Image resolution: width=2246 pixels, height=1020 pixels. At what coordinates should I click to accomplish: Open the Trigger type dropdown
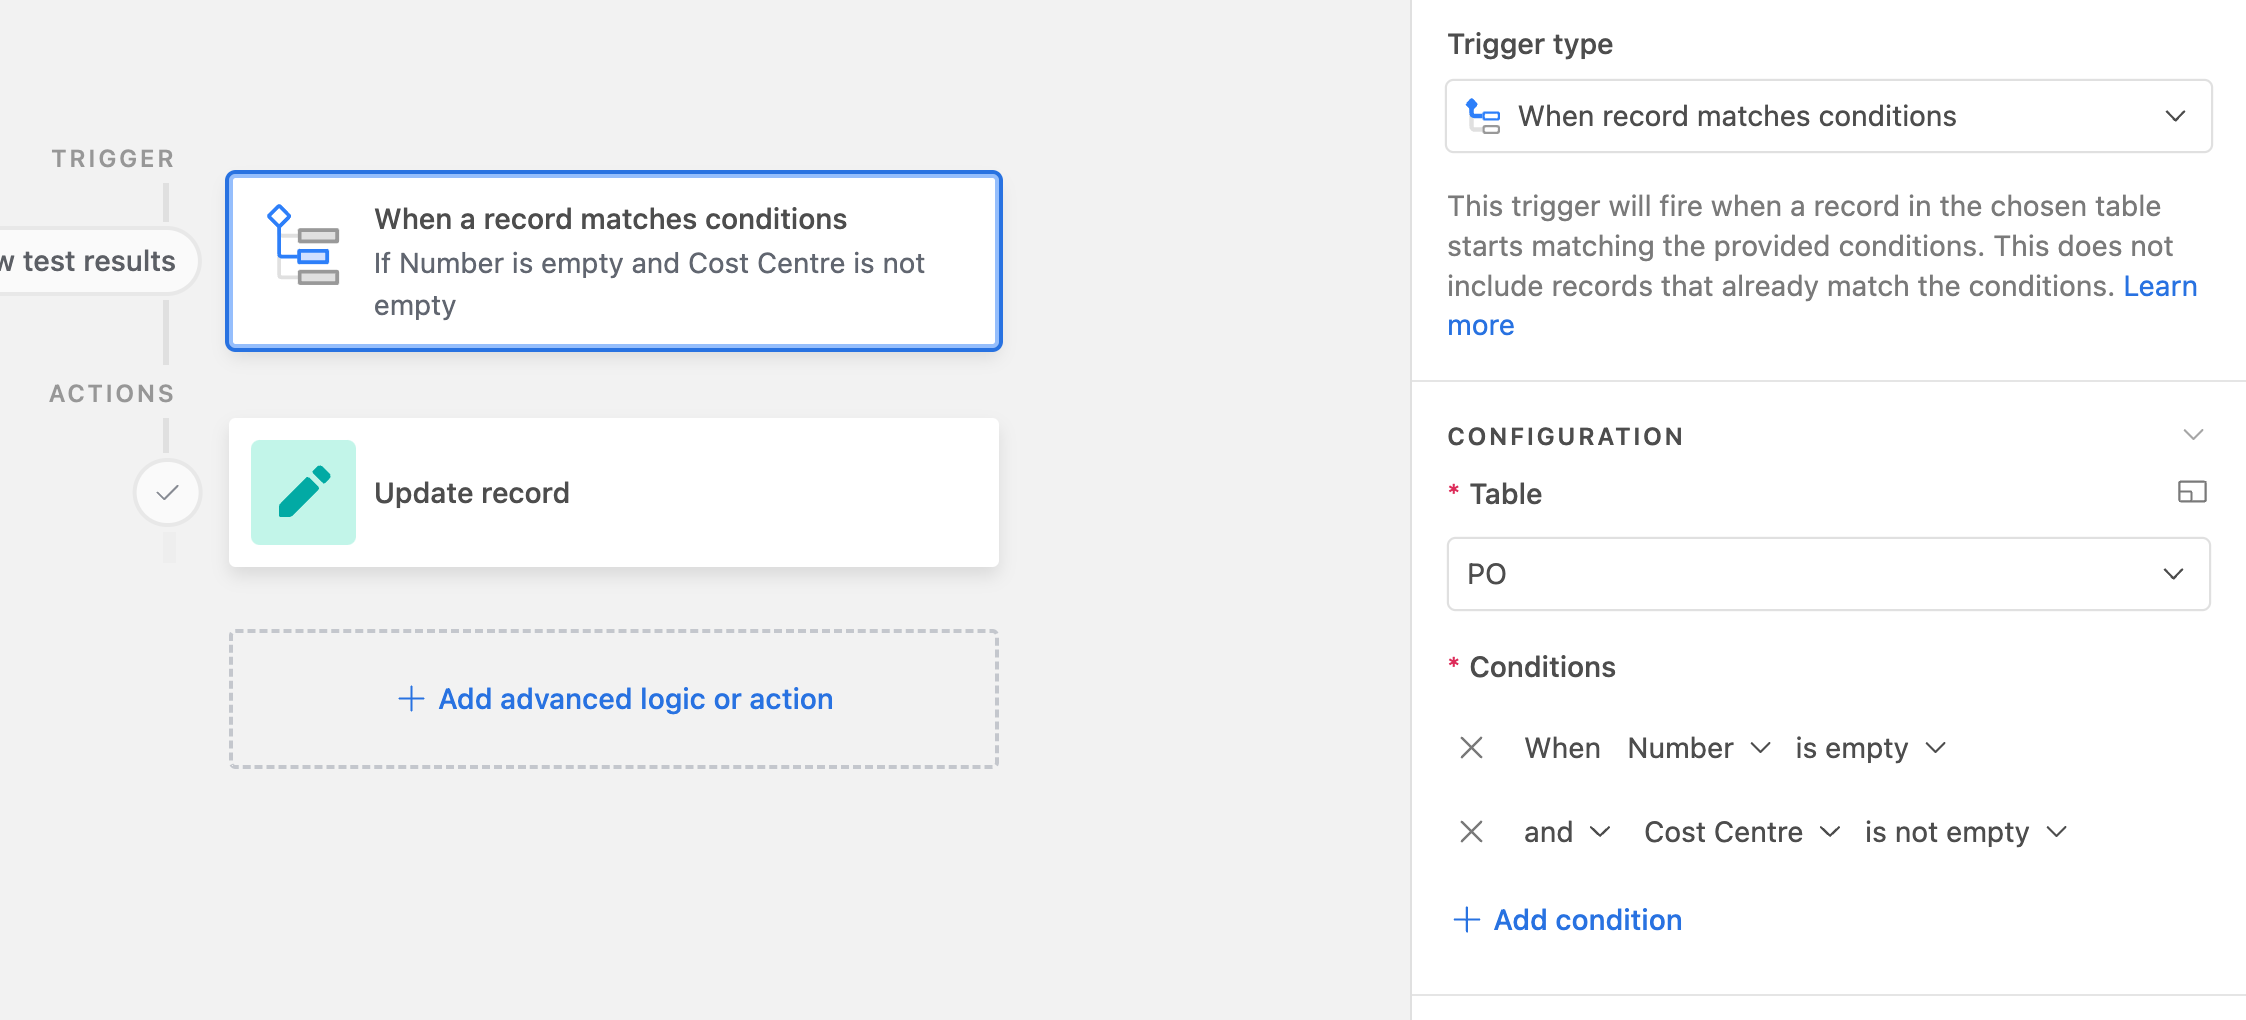pyautogui.click(x=1828, y=116)
